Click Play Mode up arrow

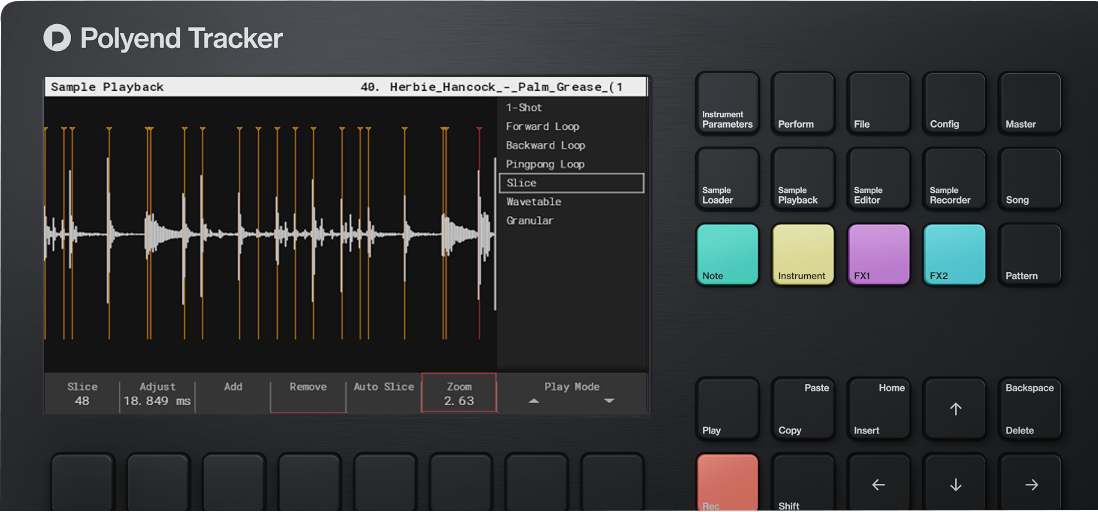[534, 401]
